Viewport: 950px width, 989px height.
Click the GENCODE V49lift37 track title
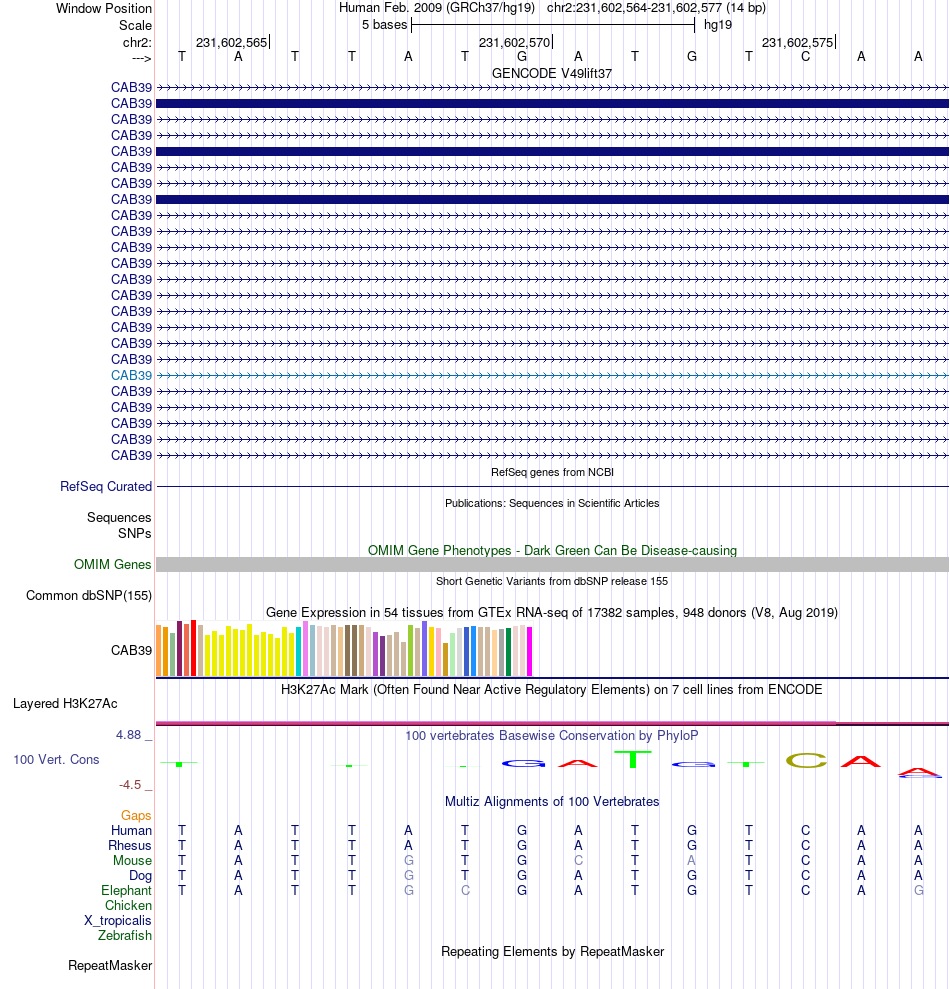pyautogui.click(x=551, y=73)
